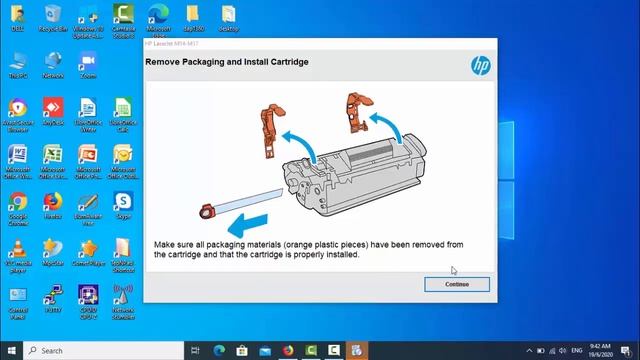Click 'Remove Packaging and Install Cartridge' heading
The height and width of the screenshot is (360, 640).
(x=227, y=62)
